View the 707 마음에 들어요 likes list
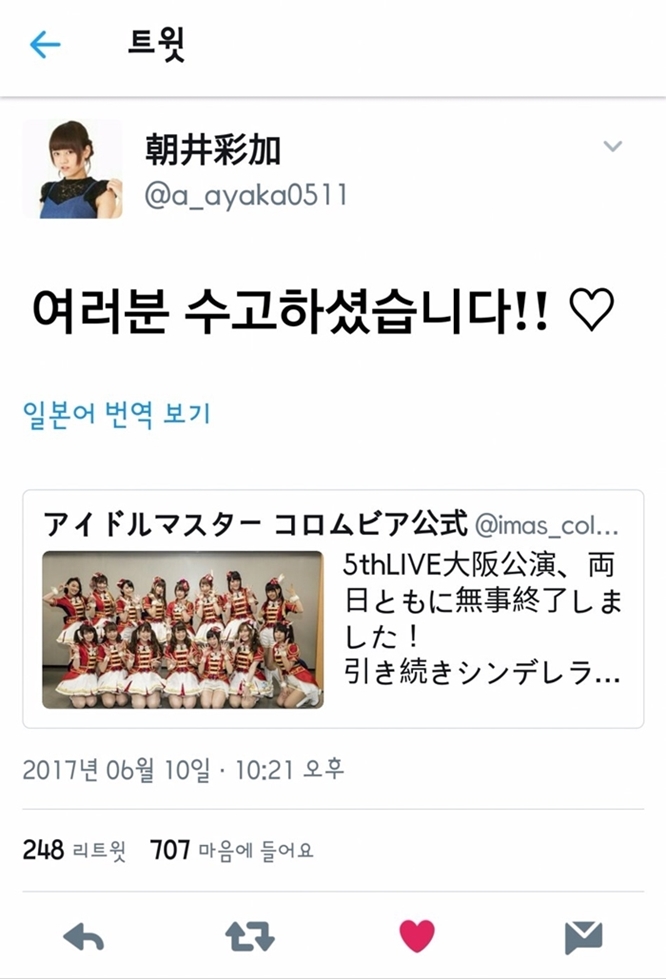This screenshot has height=979, width=666. coord(232,850)
